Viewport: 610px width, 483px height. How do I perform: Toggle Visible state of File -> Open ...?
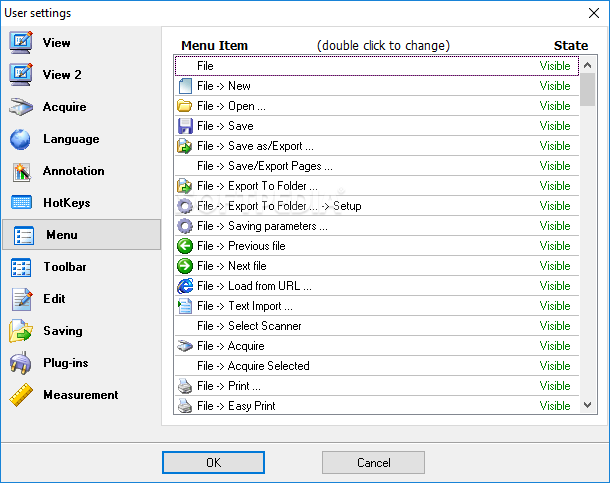tap(555, 106)
